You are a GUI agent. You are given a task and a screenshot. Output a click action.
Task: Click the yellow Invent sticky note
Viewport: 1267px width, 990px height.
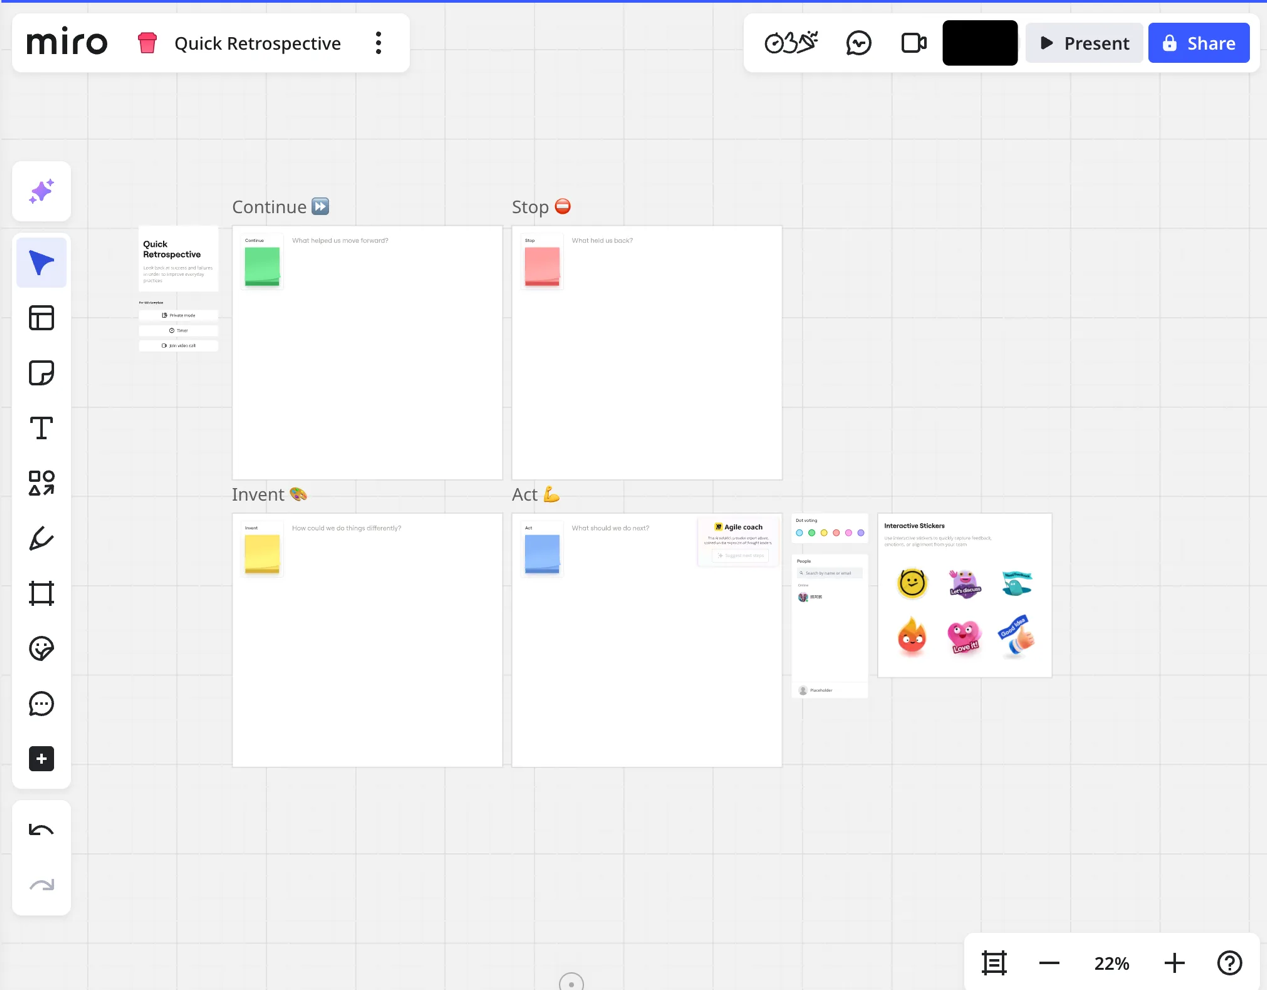pos(262,553)
